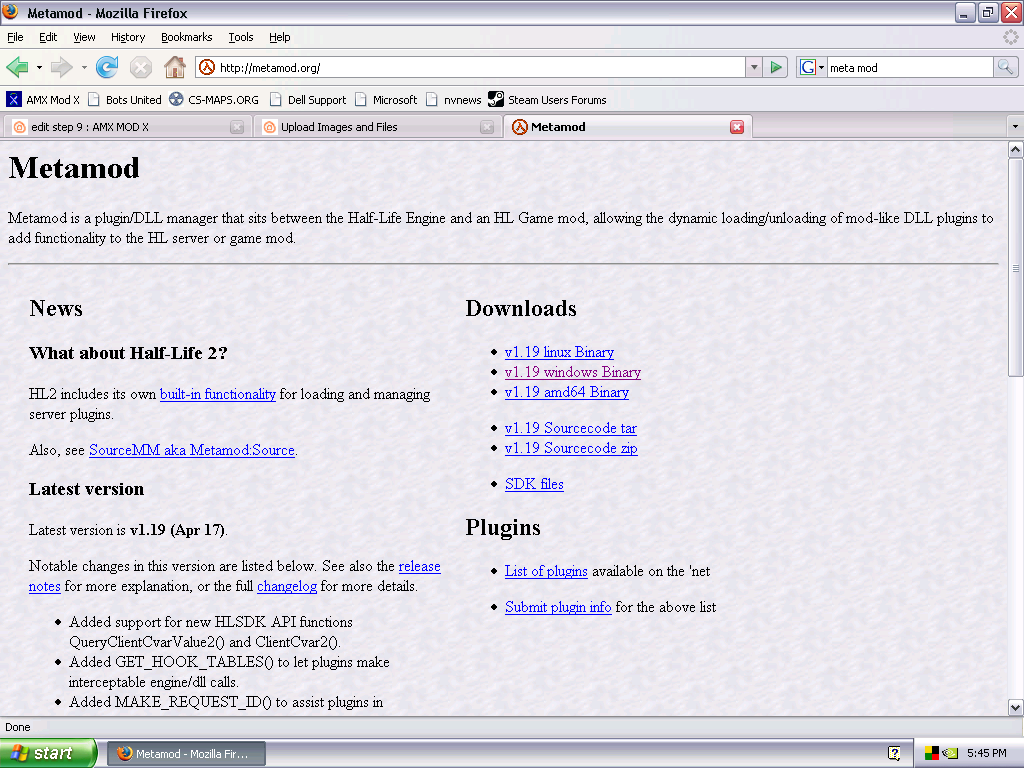Open the File menu
The width and height of the screenshot is (1024, 768).
[15, 37]
